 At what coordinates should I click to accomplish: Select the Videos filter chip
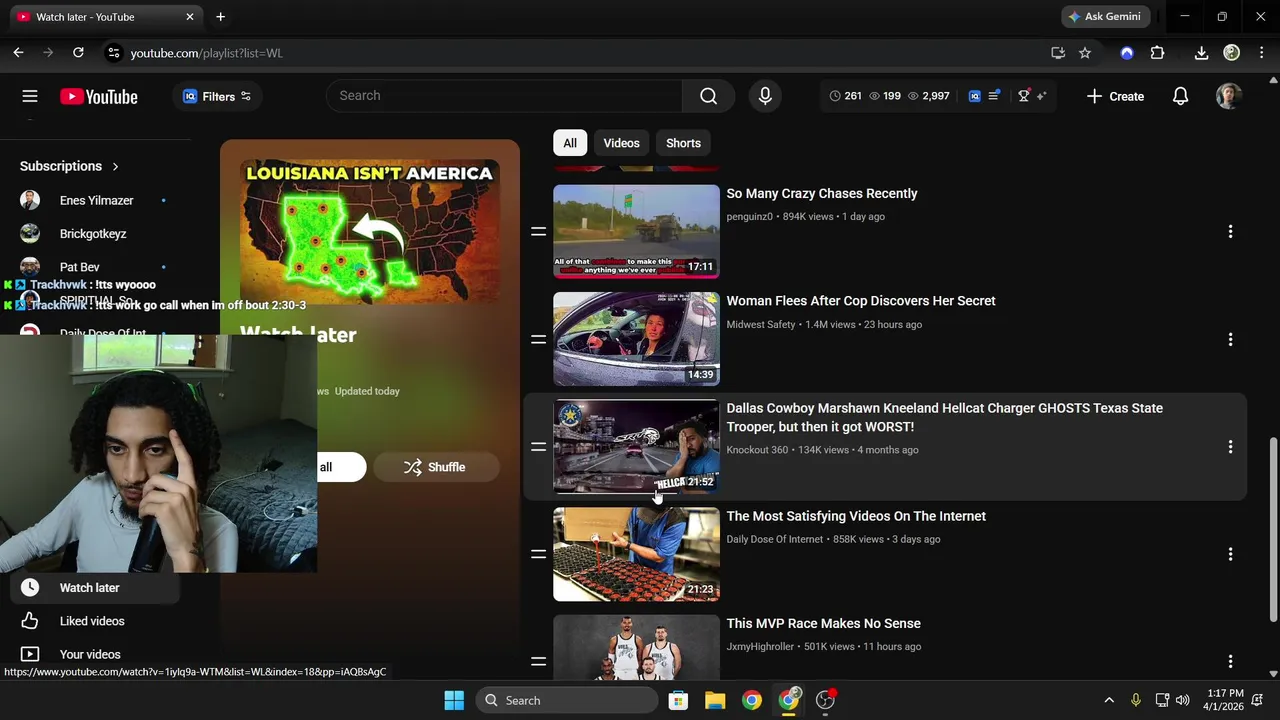point(621,143)
